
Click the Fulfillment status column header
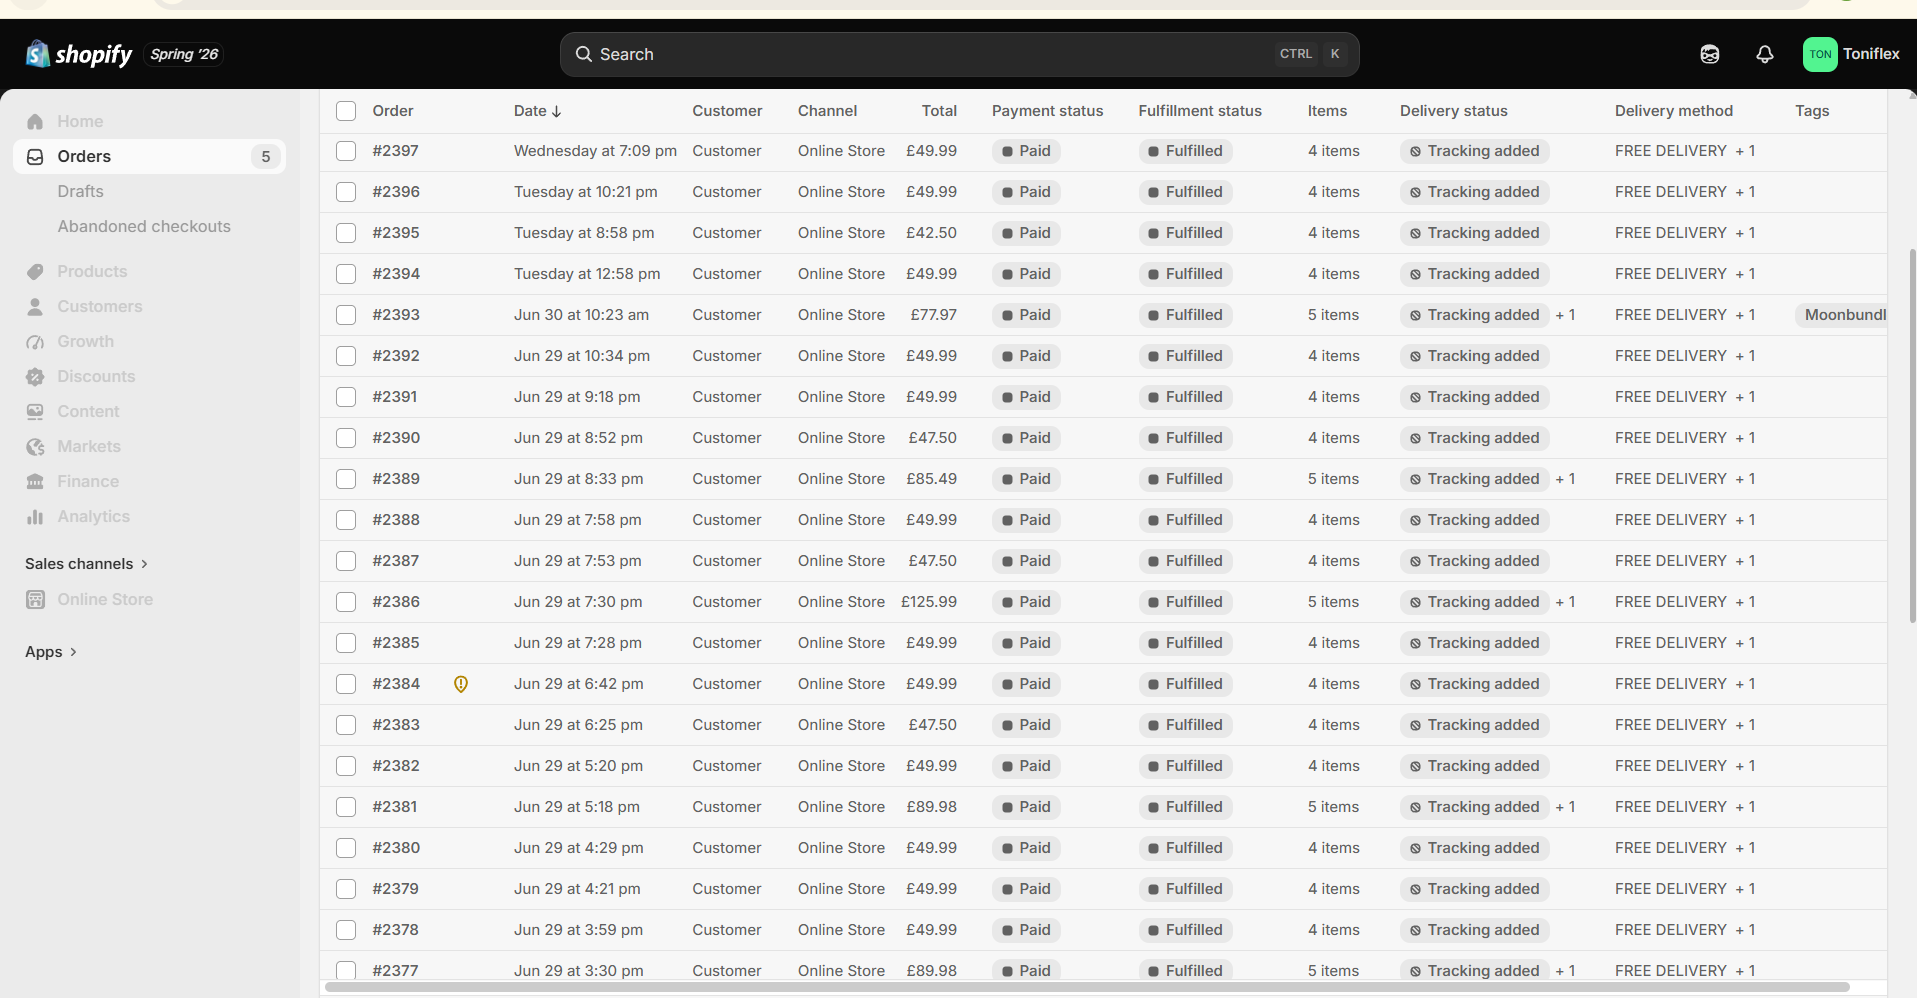pos(1200,111)
